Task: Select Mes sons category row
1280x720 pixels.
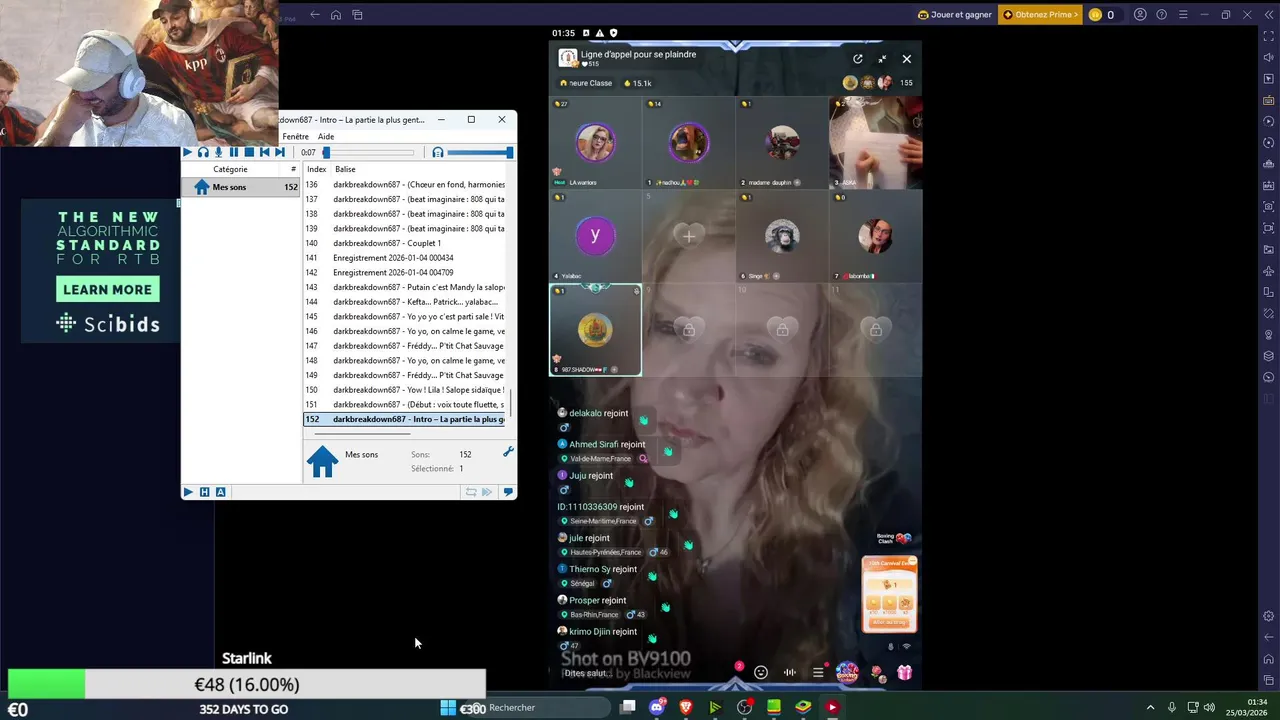Action: tap(241, 187)
